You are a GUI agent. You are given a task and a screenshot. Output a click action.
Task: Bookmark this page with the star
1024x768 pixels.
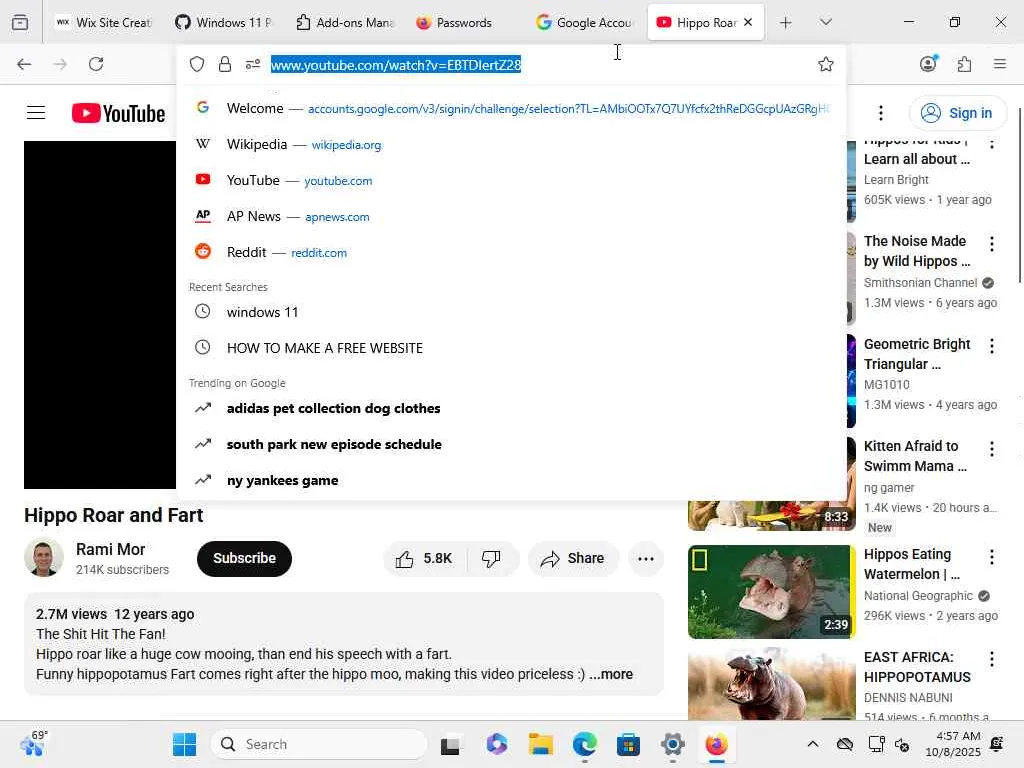click(825, 64)
